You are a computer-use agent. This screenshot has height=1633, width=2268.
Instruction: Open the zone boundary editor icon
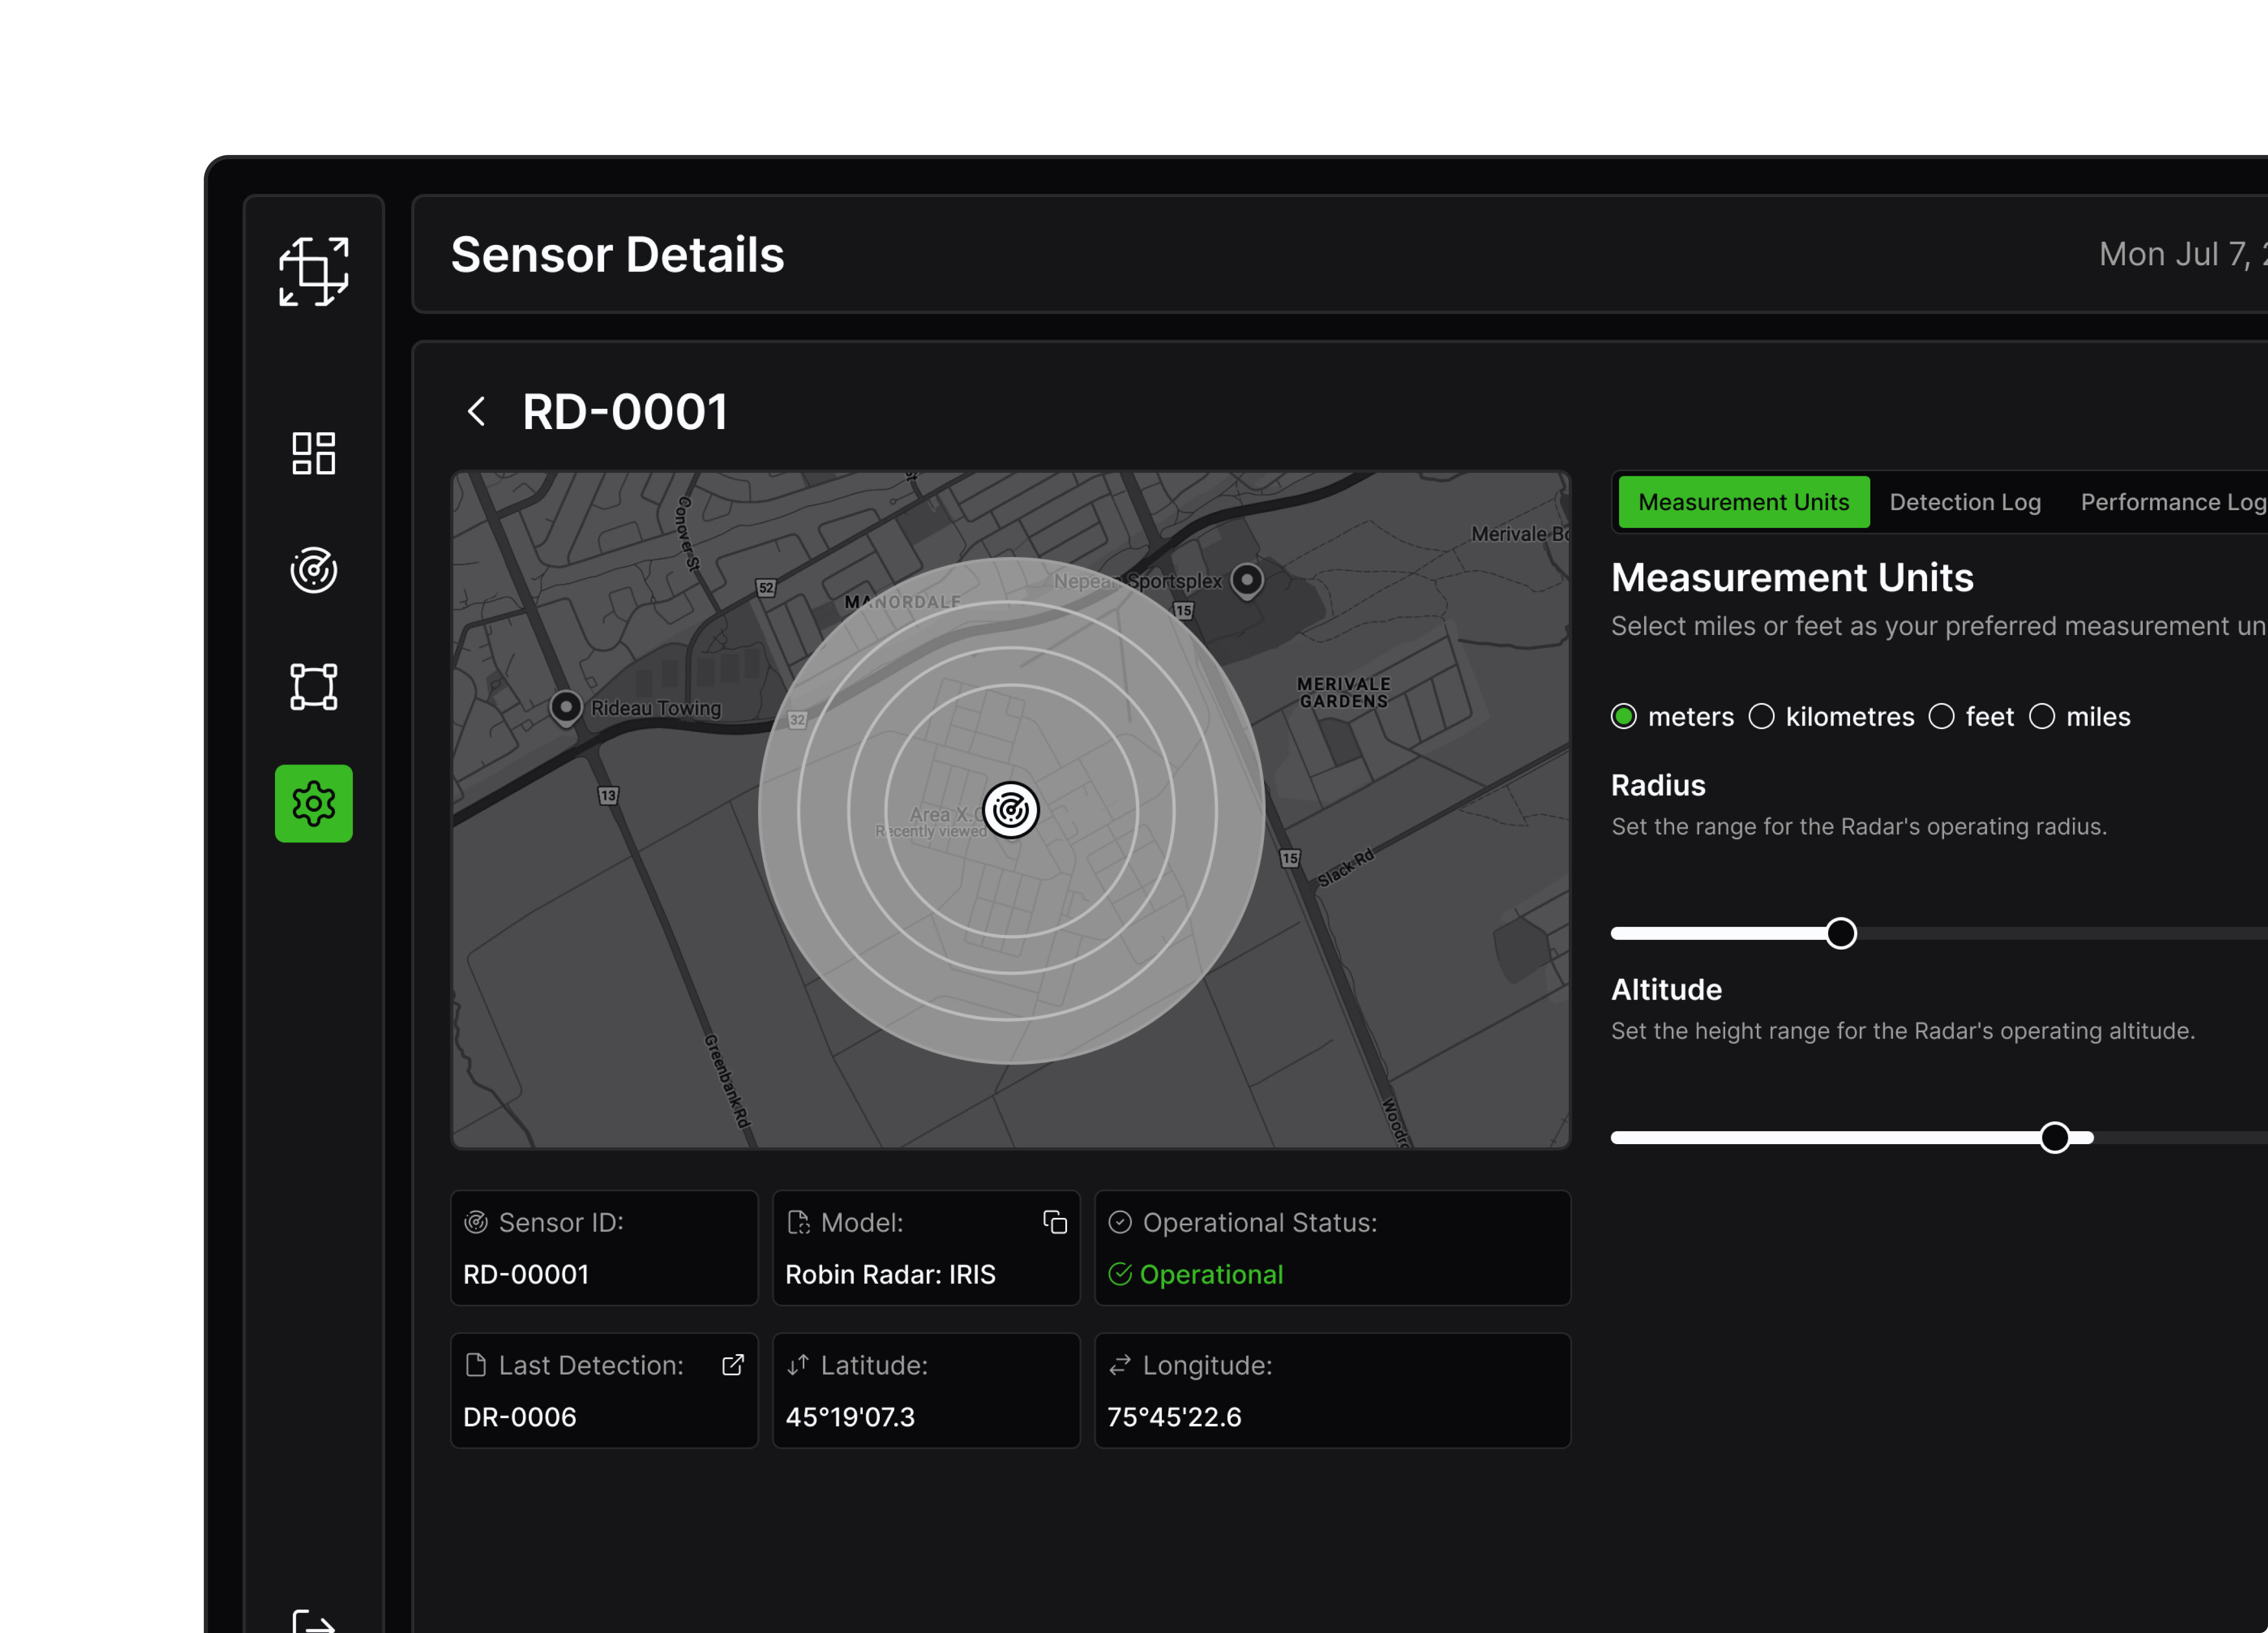point(314,687)
